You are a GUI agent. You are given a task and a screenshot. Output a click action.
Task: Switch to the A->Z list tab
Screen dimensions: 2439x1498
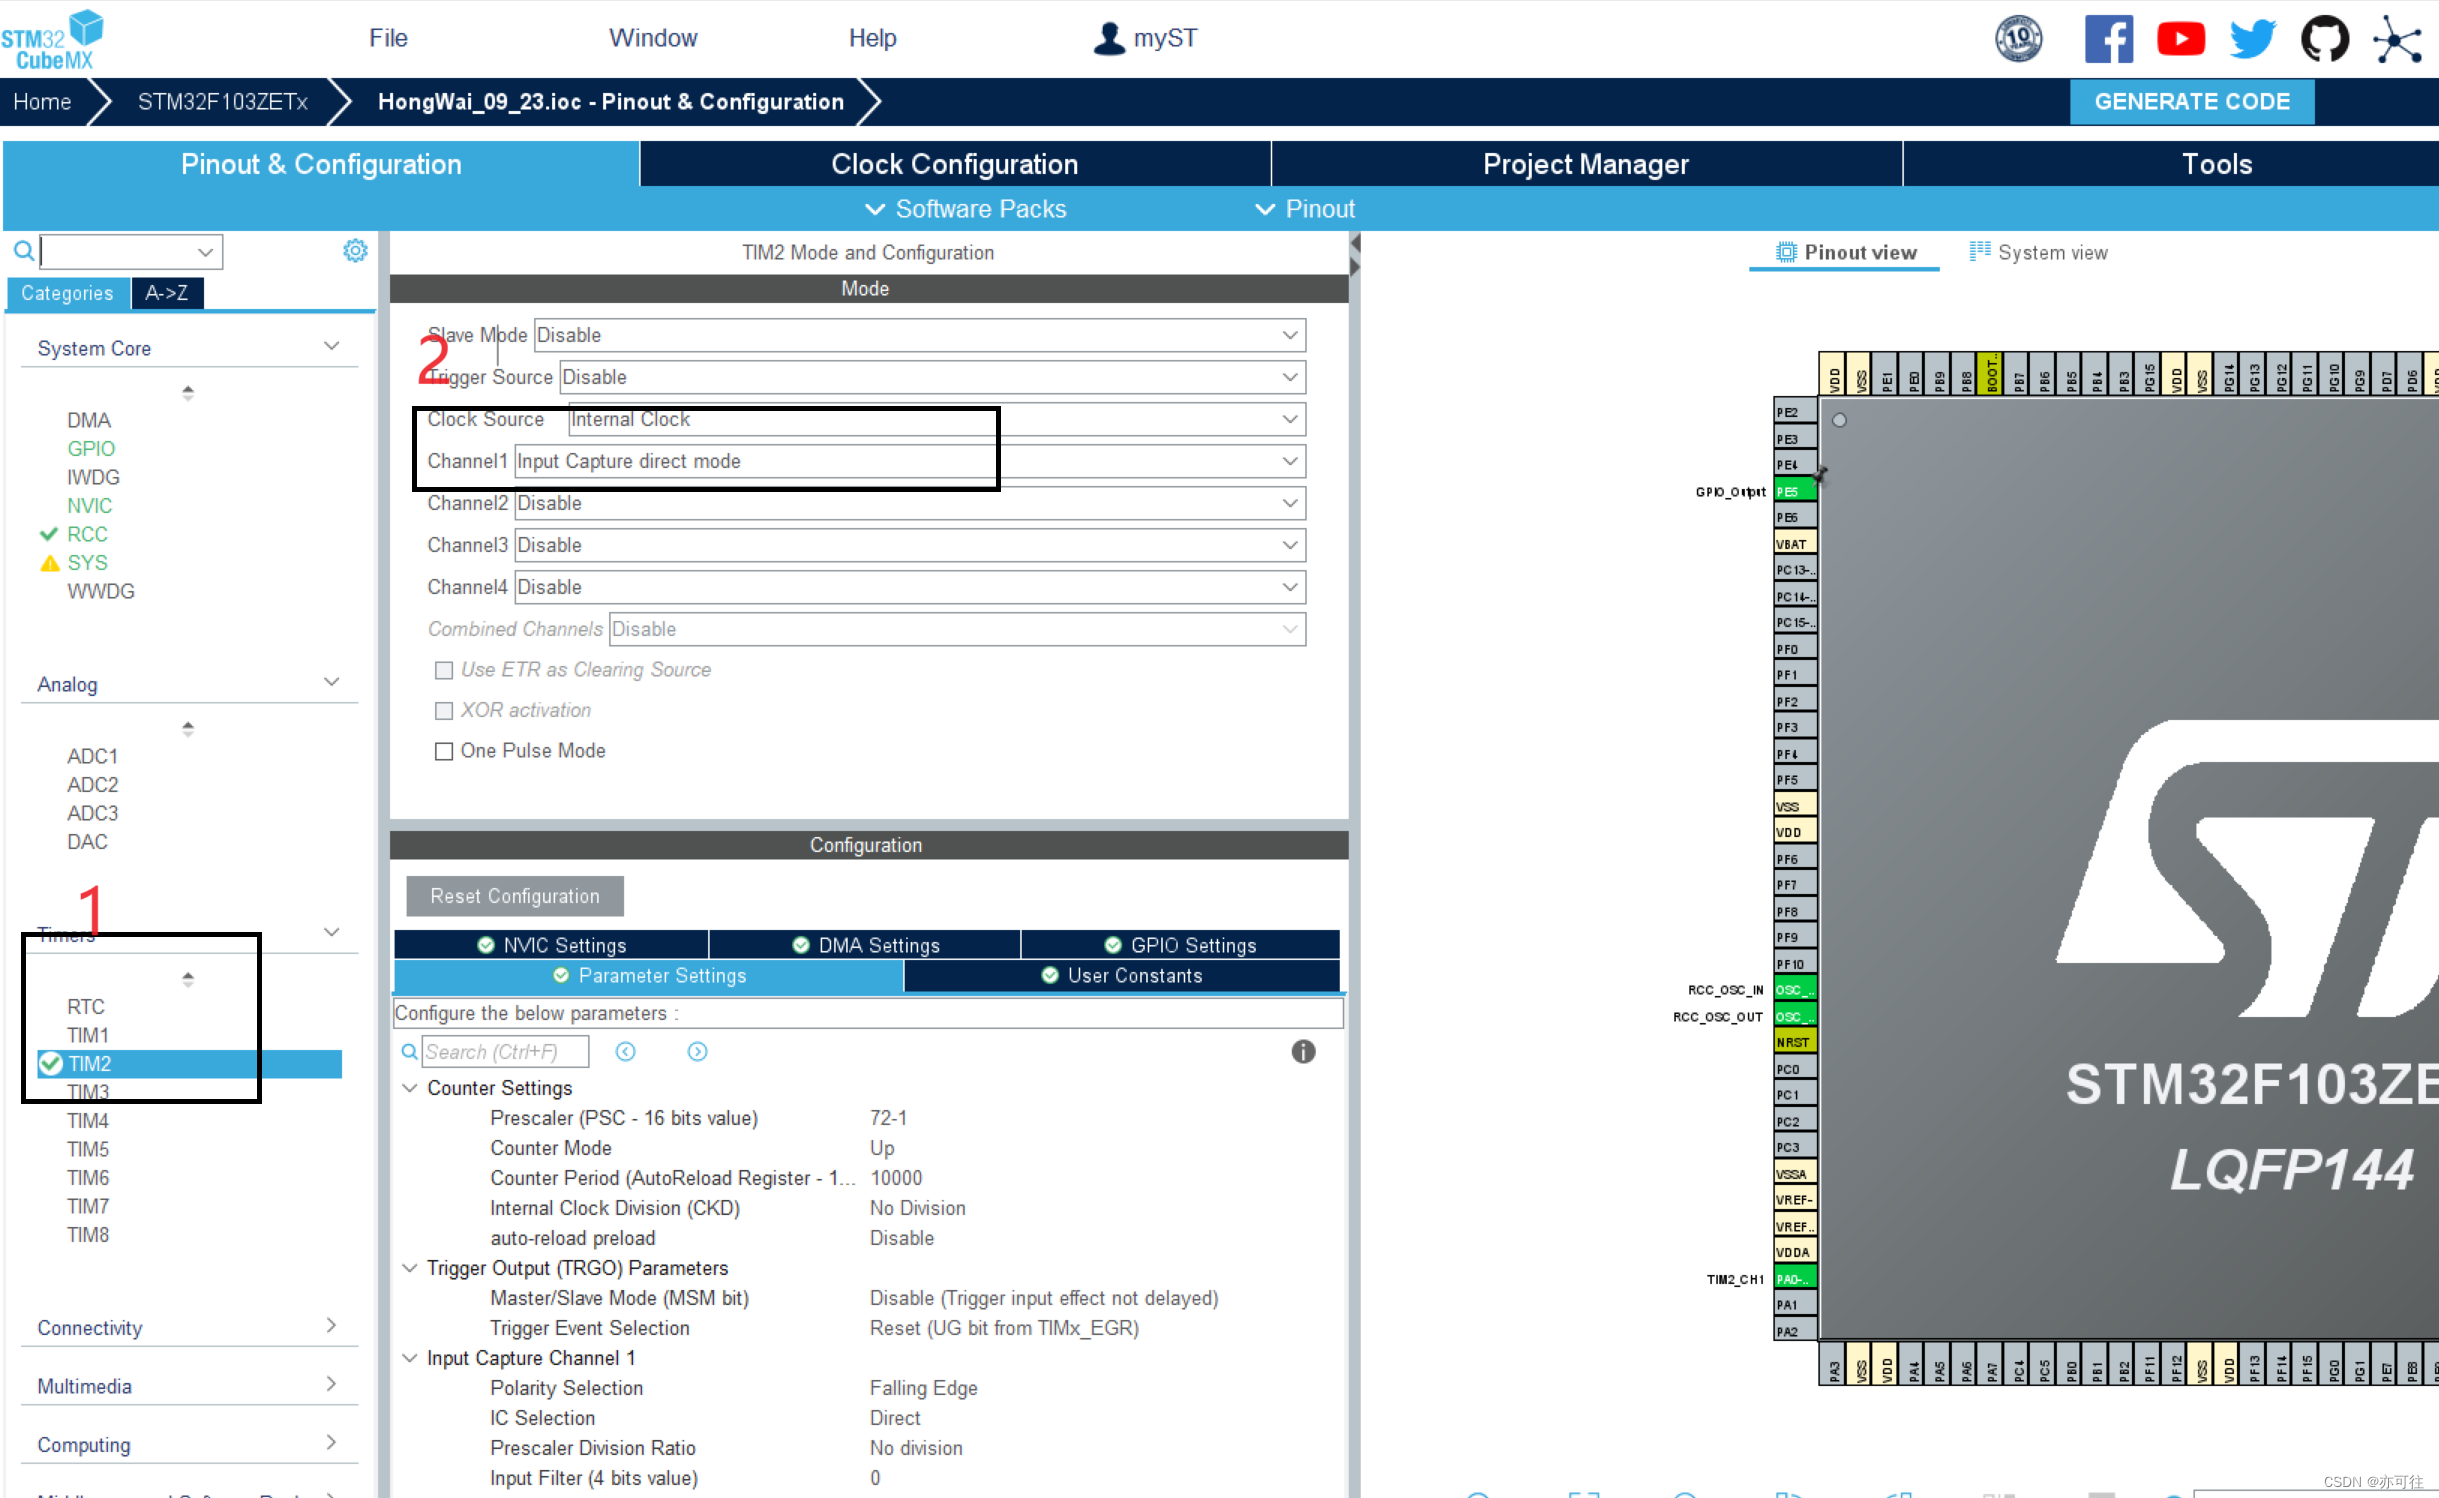(166, 293)
